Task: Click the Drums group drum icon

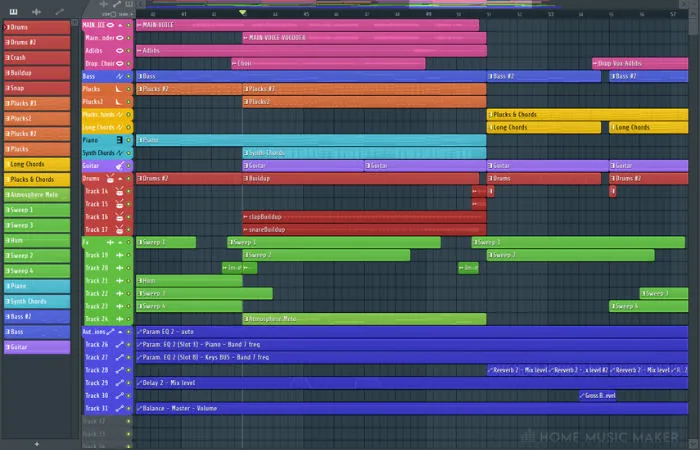Action: pos(110,179)
